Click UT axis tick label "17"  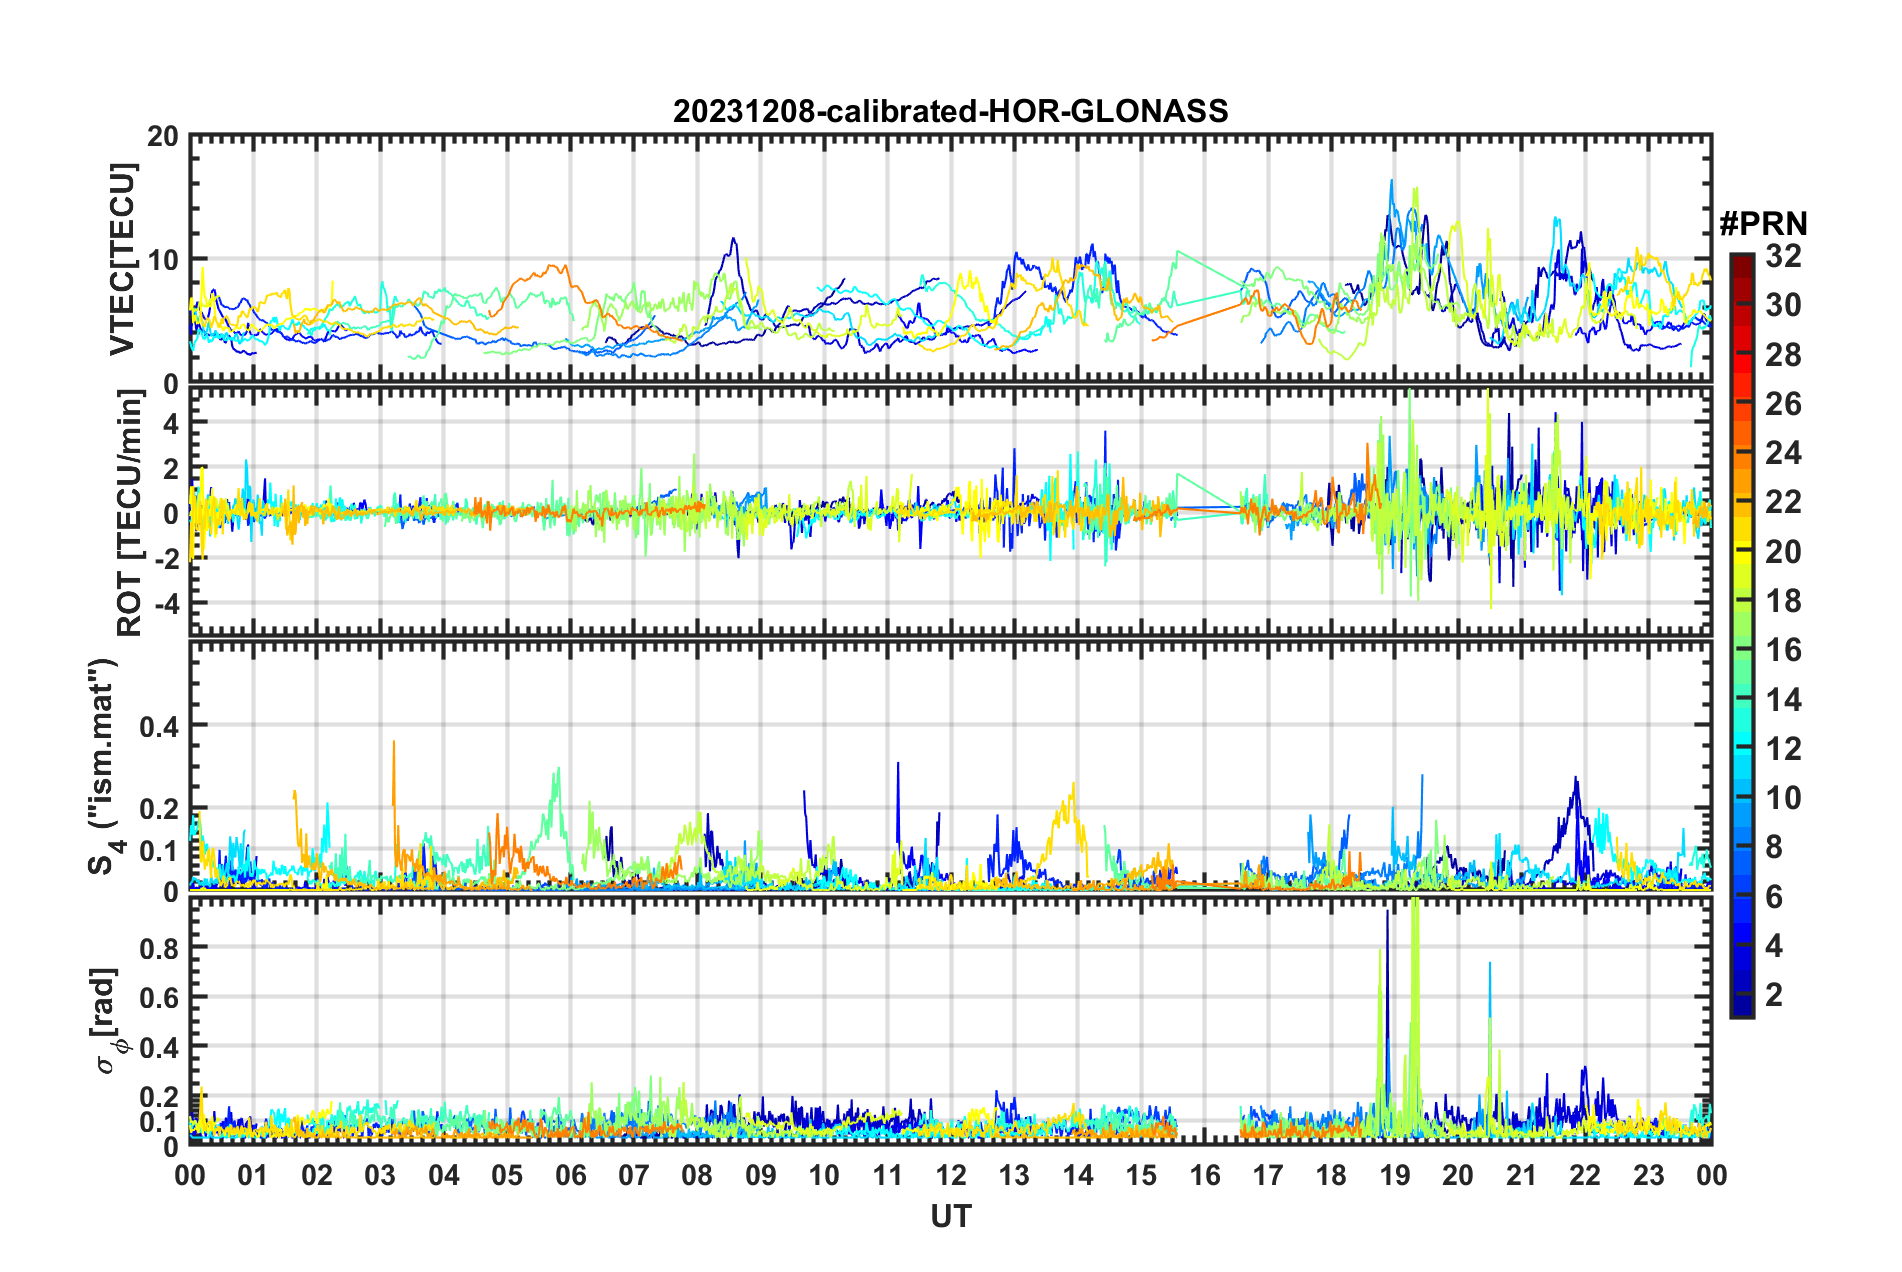1268,1175
